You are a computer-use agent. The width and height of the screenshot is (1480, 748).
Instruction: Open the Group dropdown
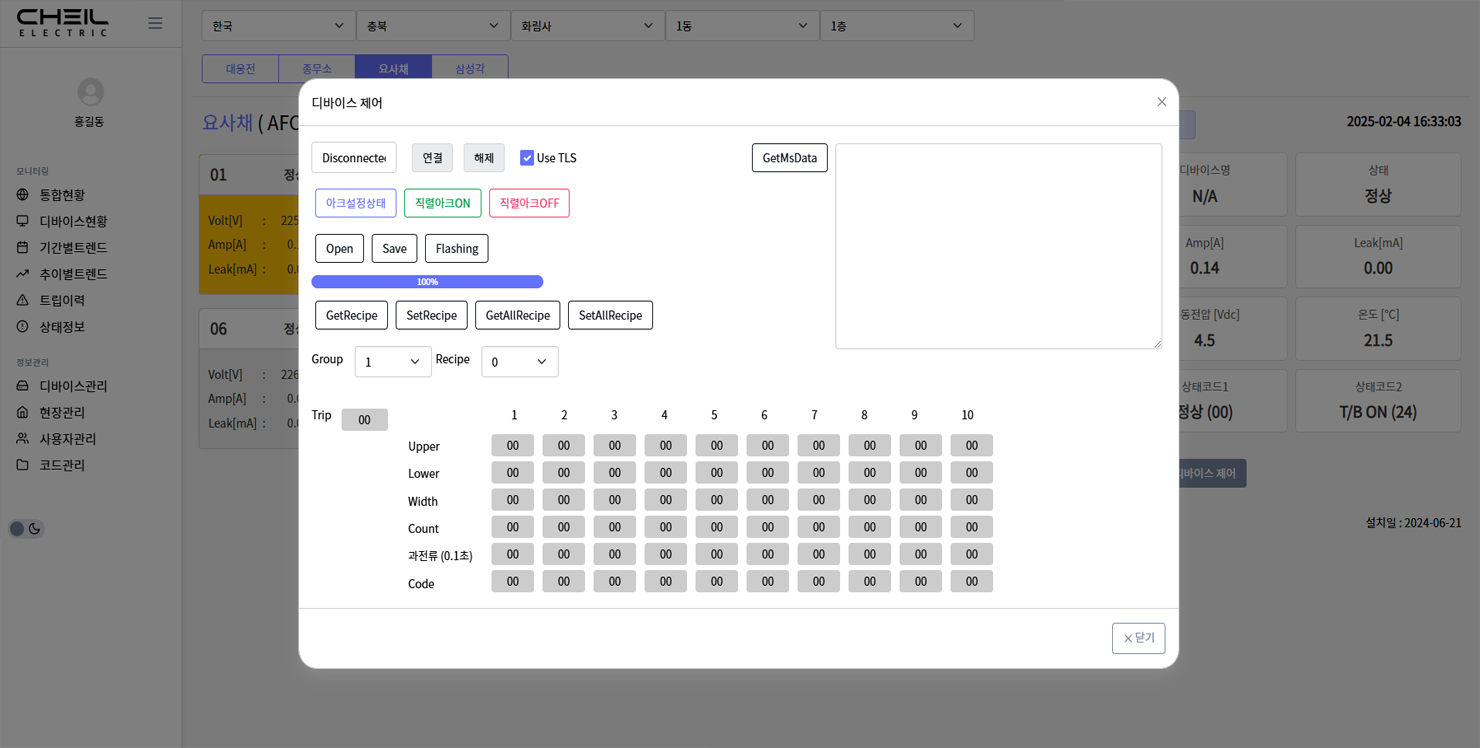393,362
